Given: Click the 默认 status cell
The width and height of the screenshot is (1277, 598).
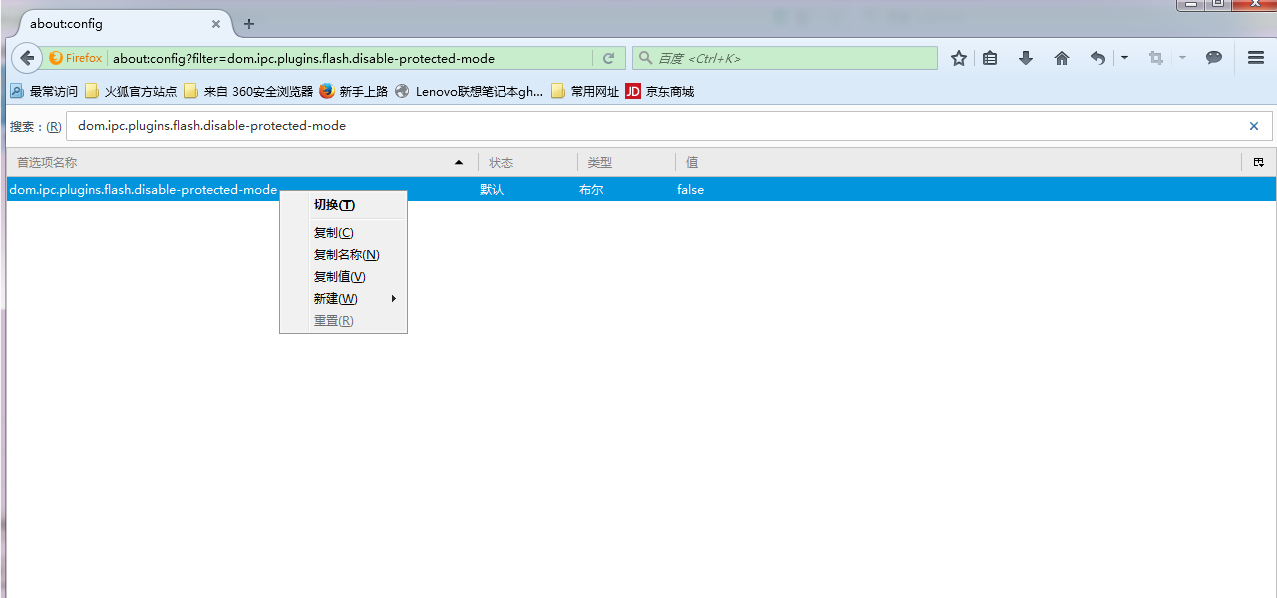Looking at the screenshot, I should (x=492, y=189).
